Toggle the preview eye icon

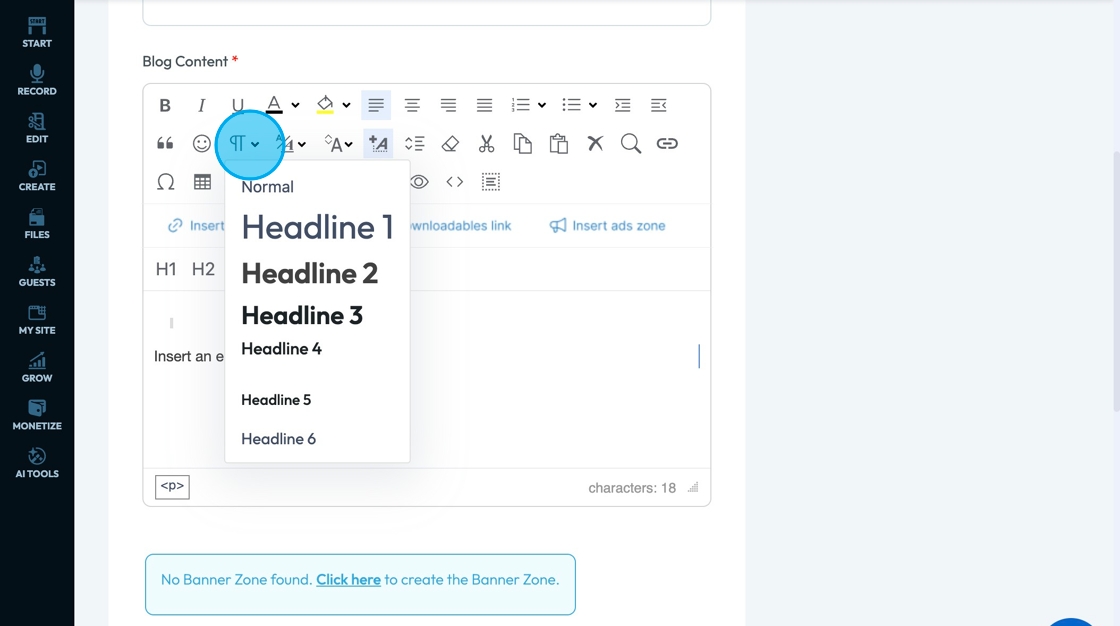419,182
